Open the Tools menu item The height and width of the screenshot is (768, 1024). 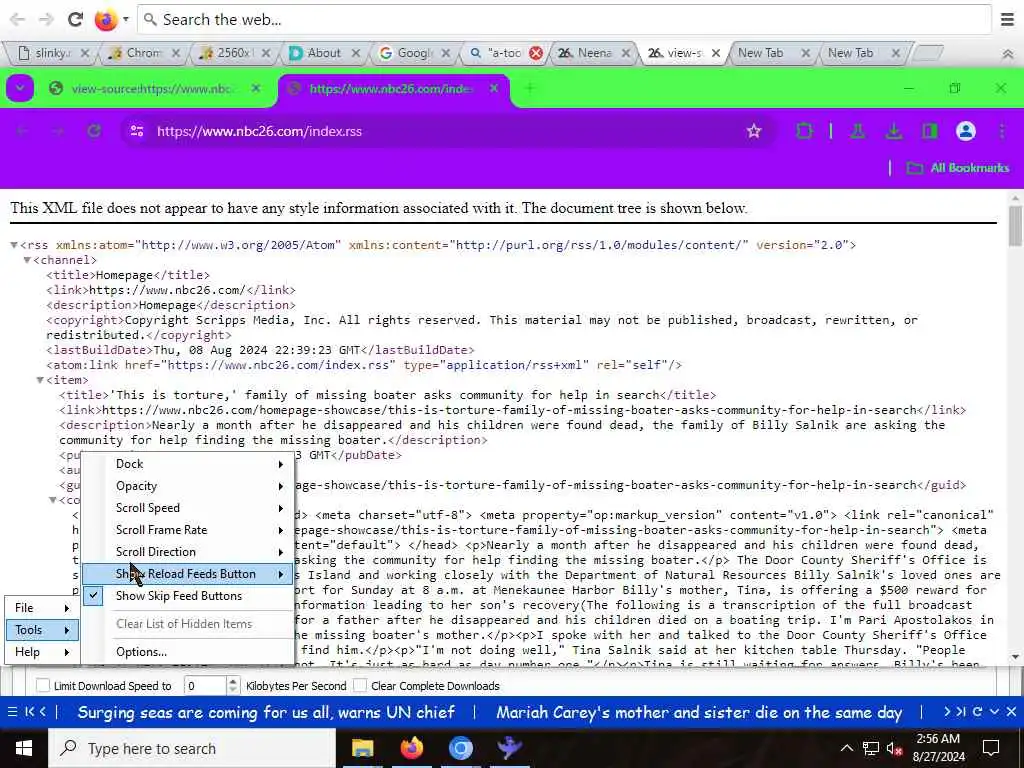42,630
